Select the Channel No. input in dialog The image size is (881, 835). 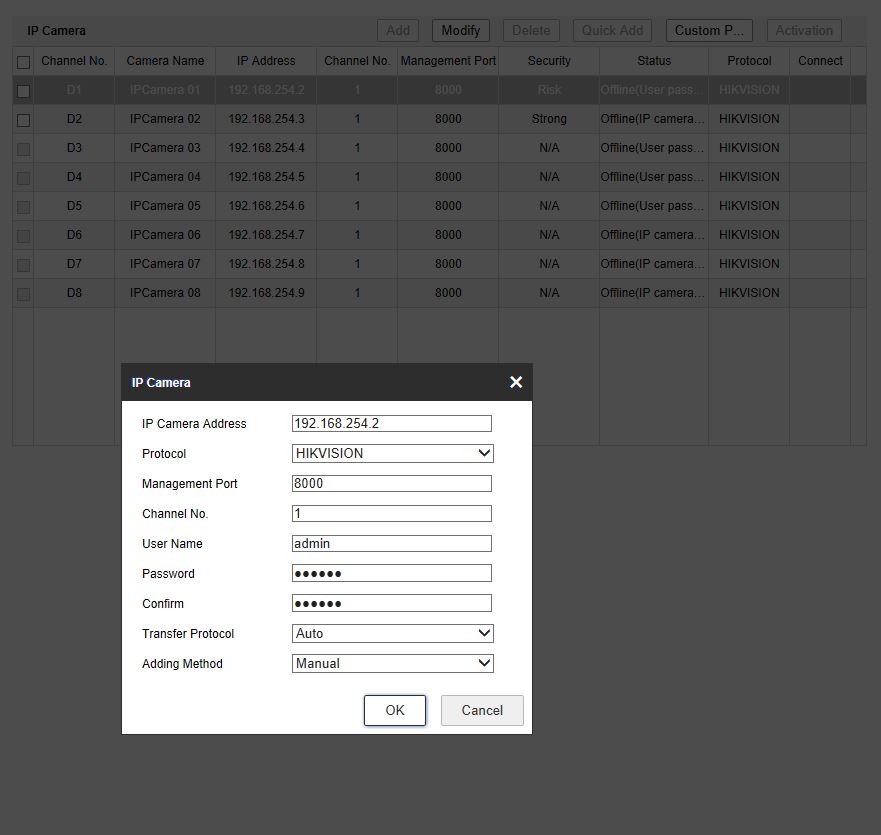click(x=391, y=513)
